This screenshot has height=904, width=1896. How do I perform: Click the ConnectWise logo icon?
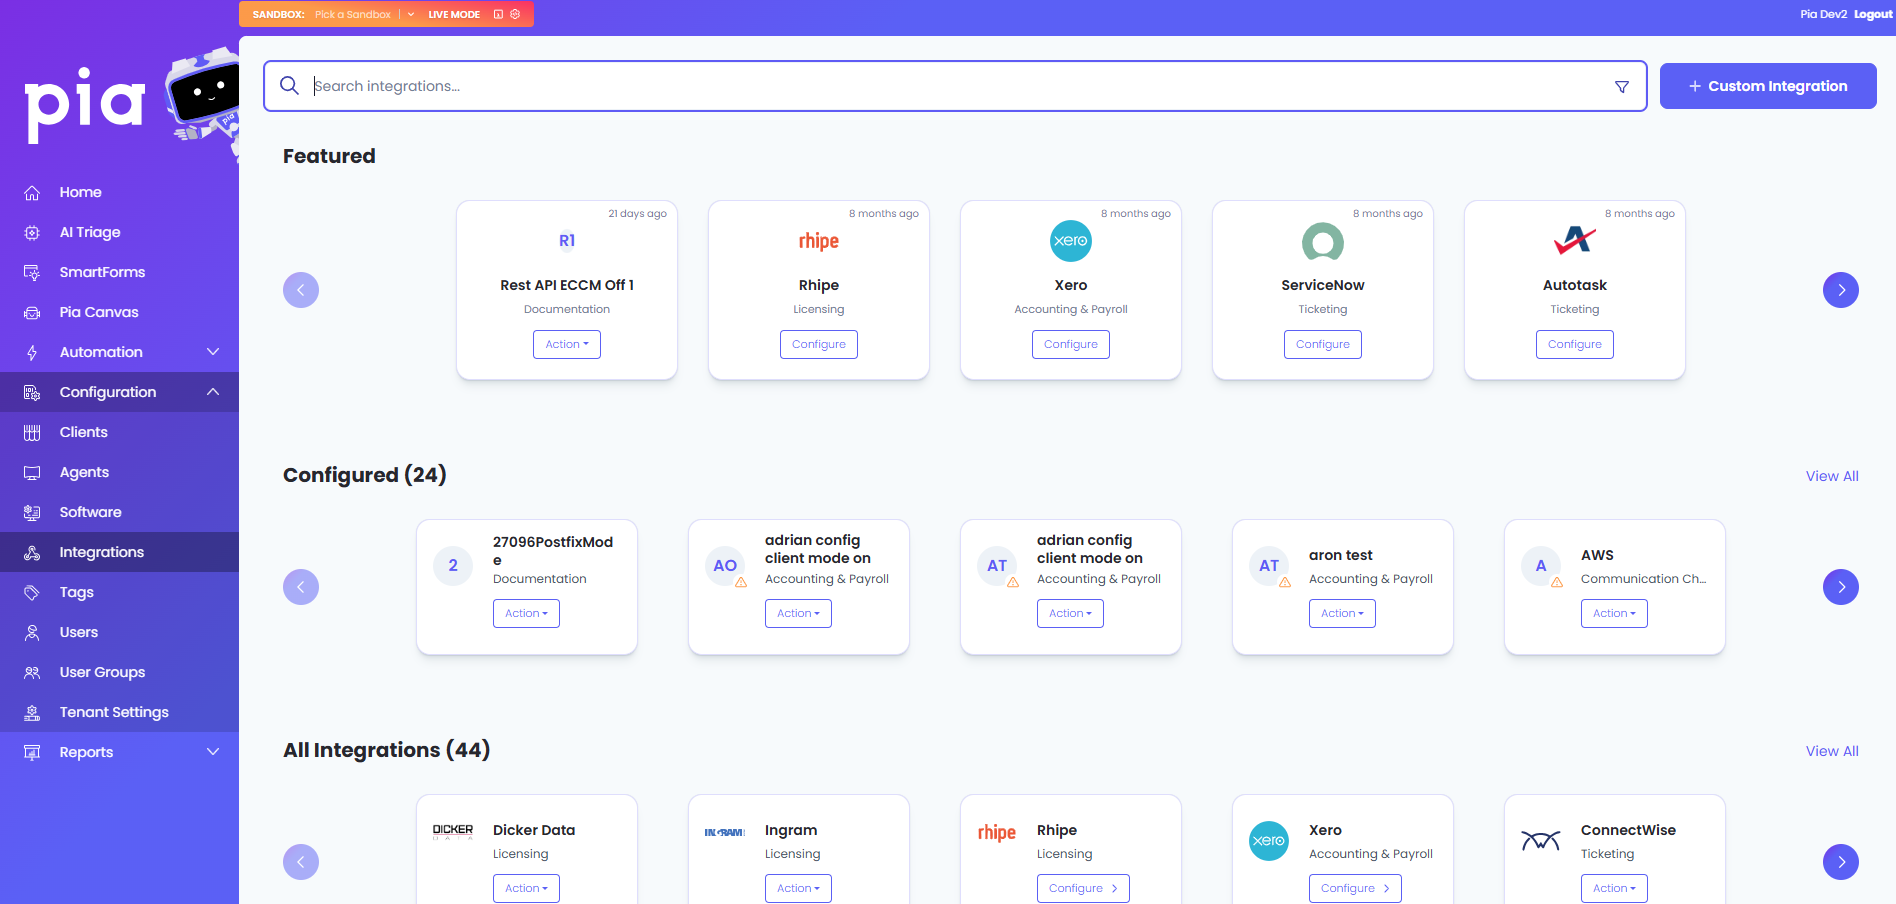pyautogui.click(x=1541, y=841)
